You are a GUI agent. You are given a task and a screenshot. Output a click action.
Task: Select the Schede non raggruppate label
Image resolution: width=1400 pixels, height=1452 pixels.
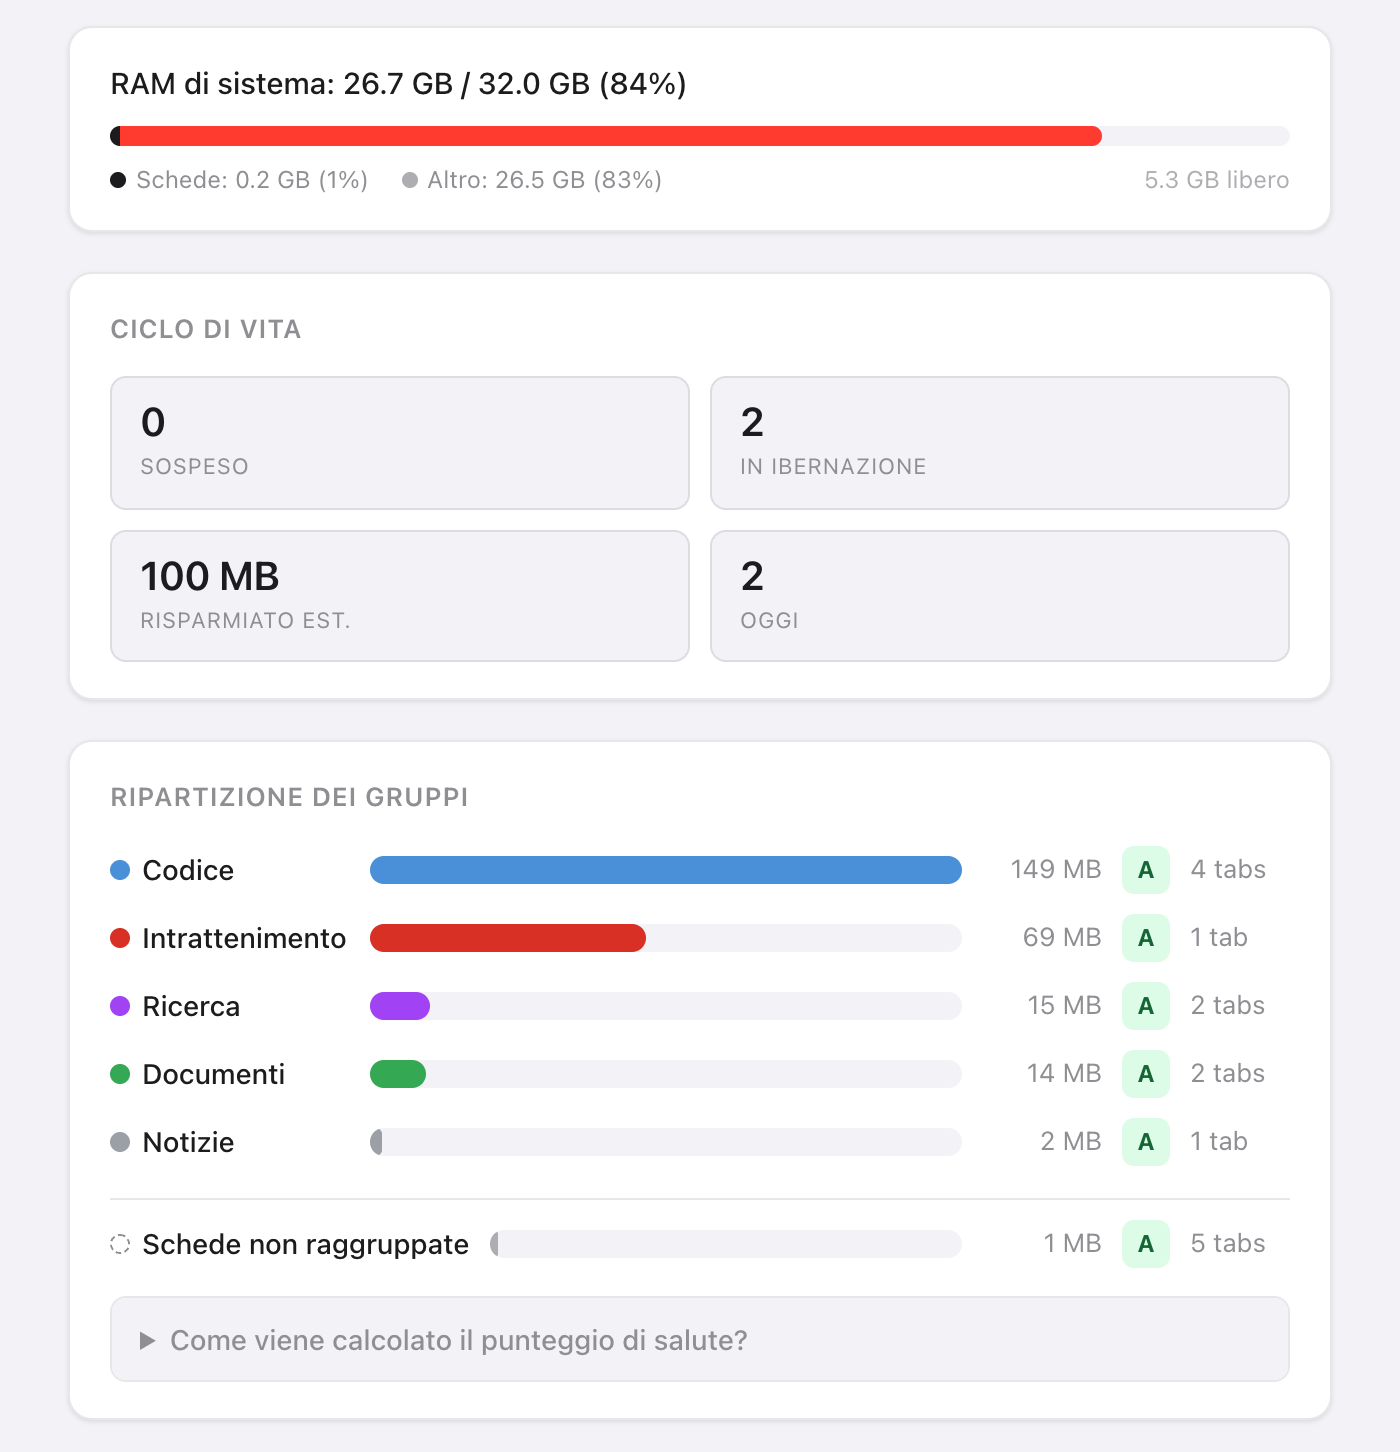pyautogui.click(x=306, y=1244)
